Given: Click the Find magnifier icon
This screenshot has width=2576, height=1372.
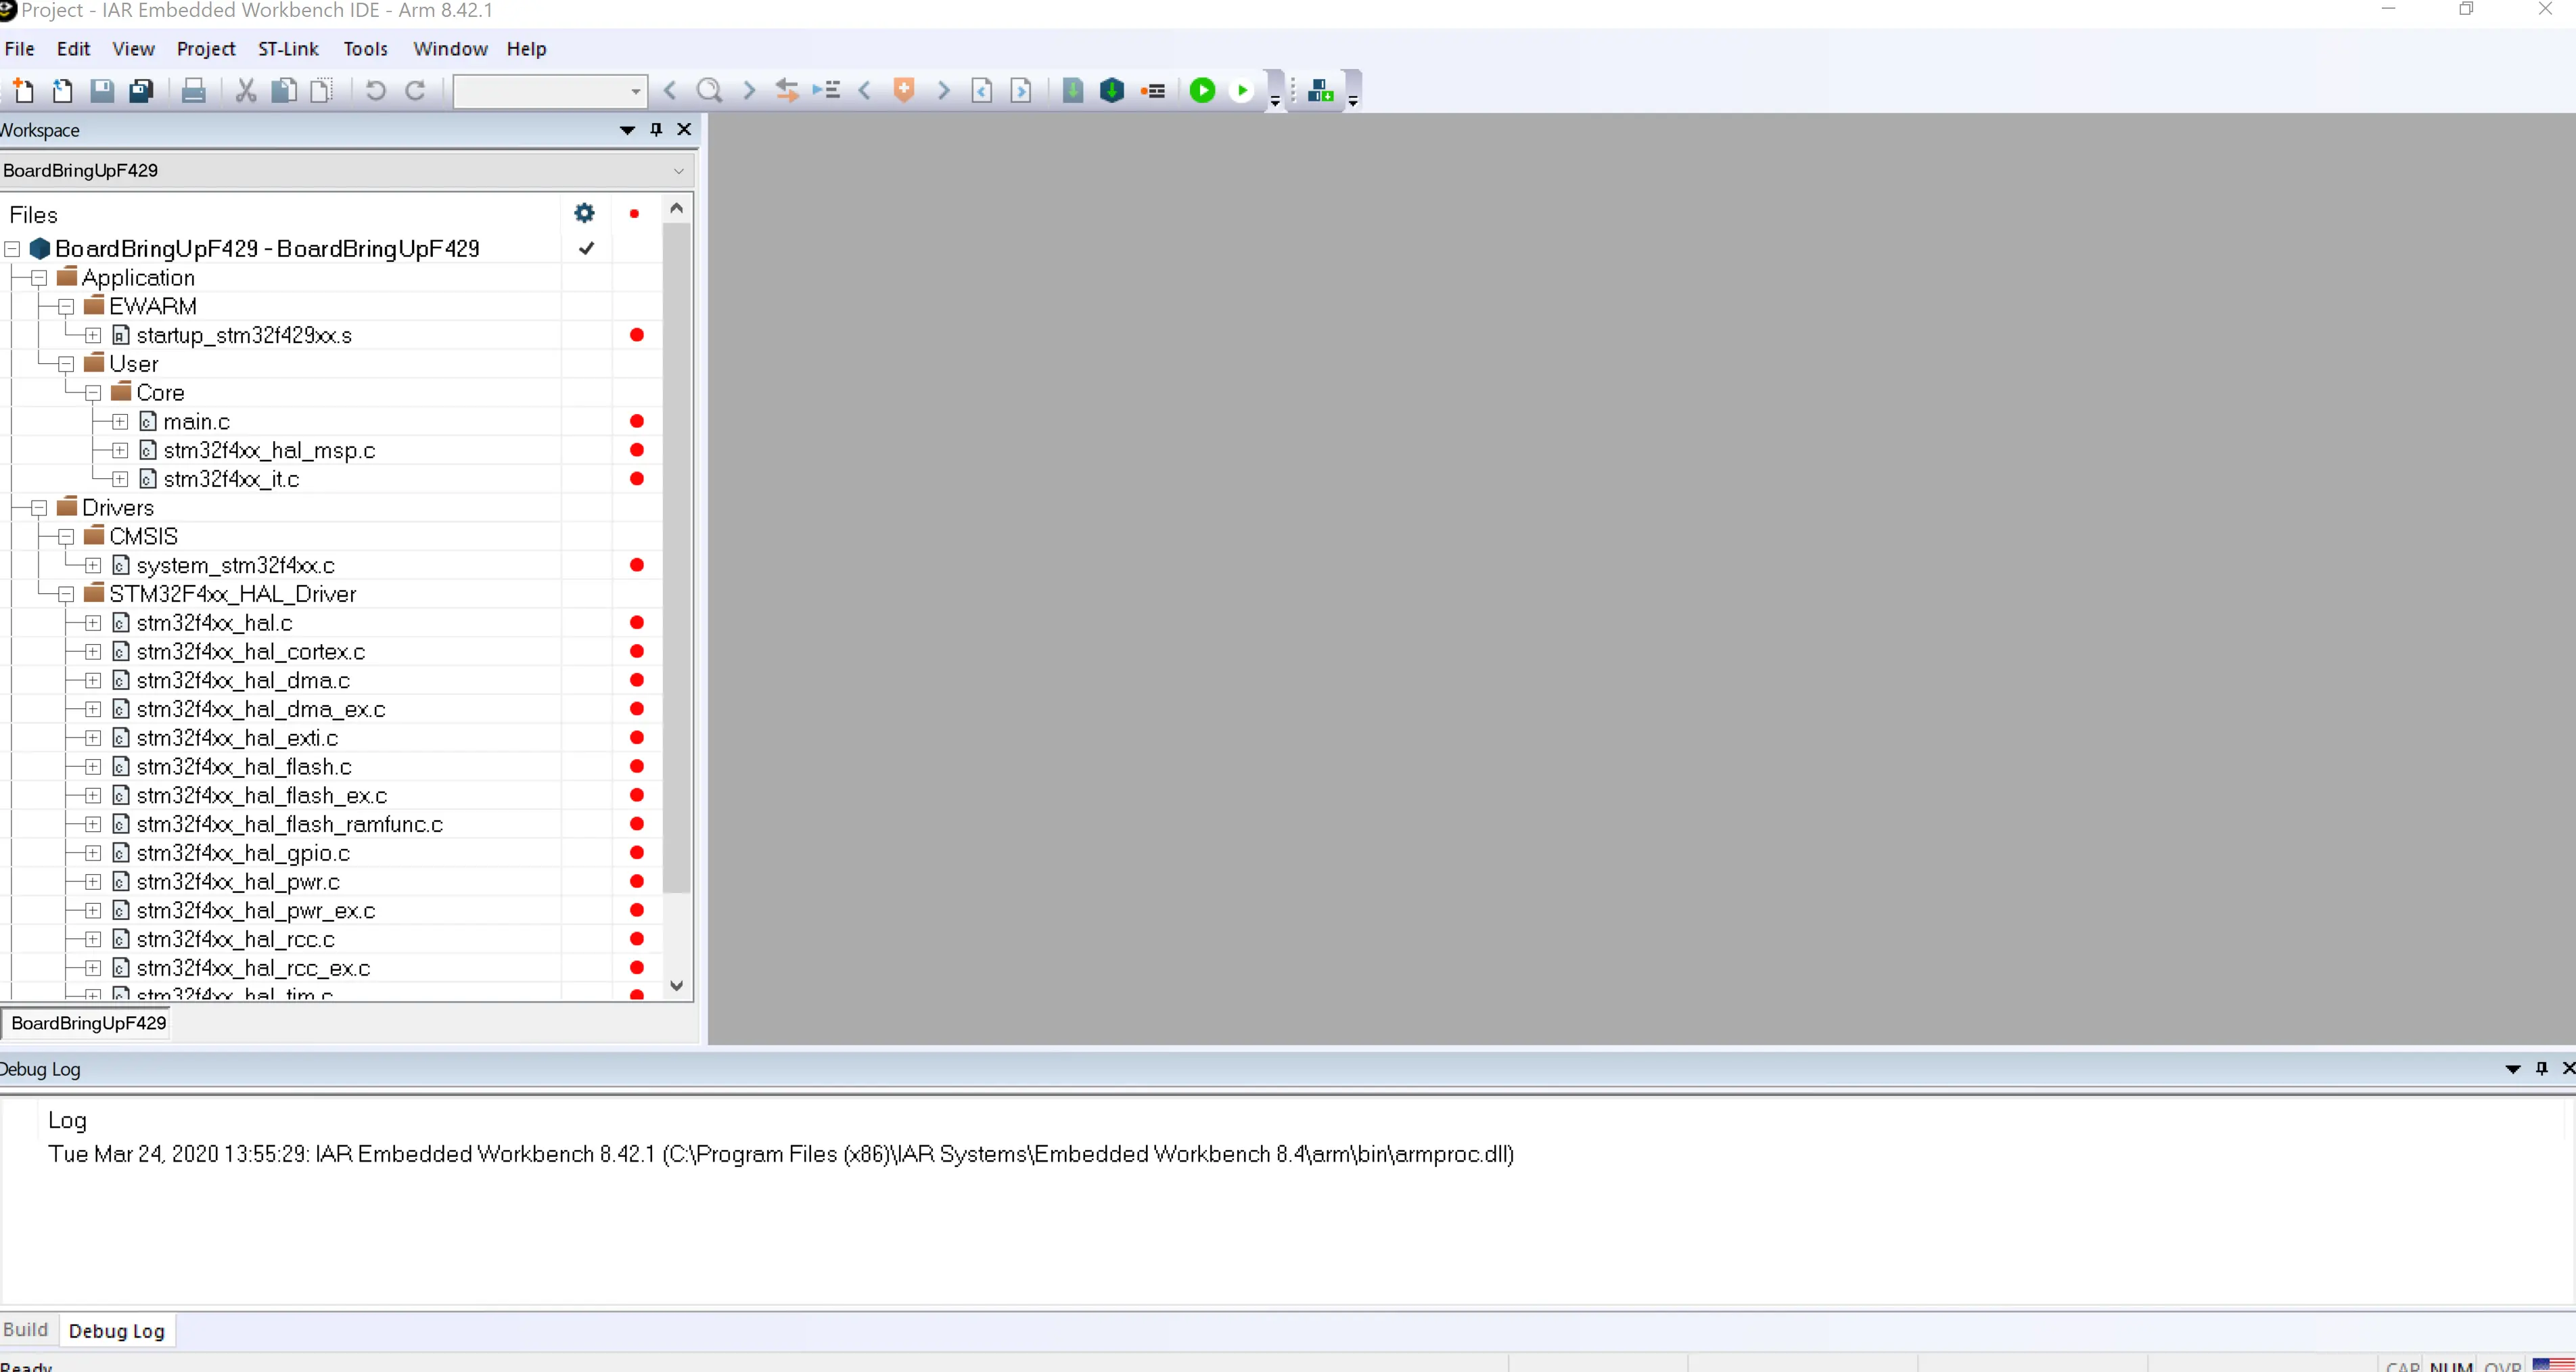Looking at the screenshot, I should pos(709,91).
